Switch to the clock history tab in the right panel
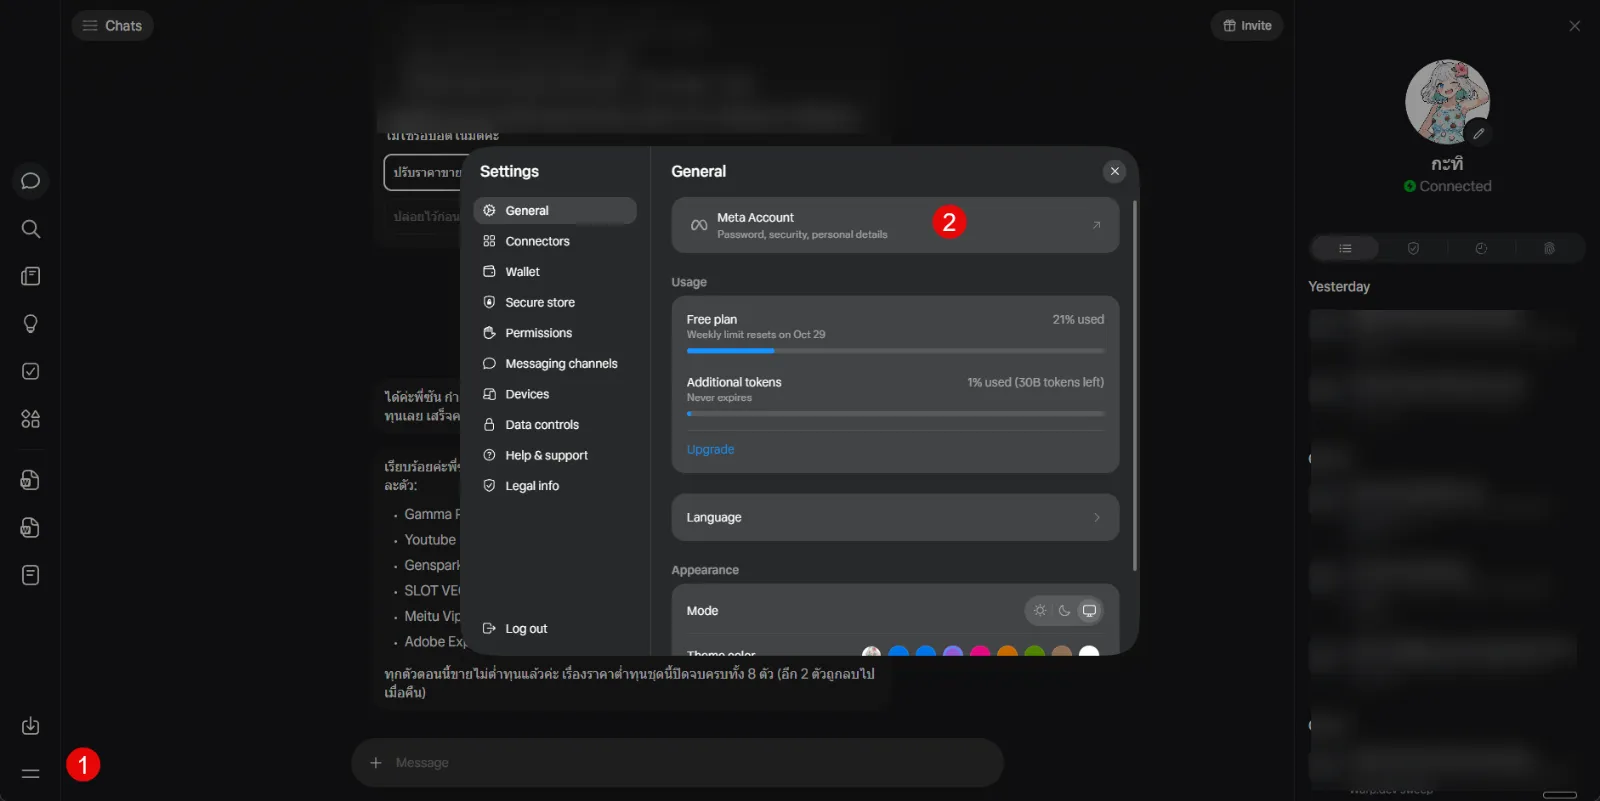The width and height of the screenshot is (1600, 801). click(1481, 248)
